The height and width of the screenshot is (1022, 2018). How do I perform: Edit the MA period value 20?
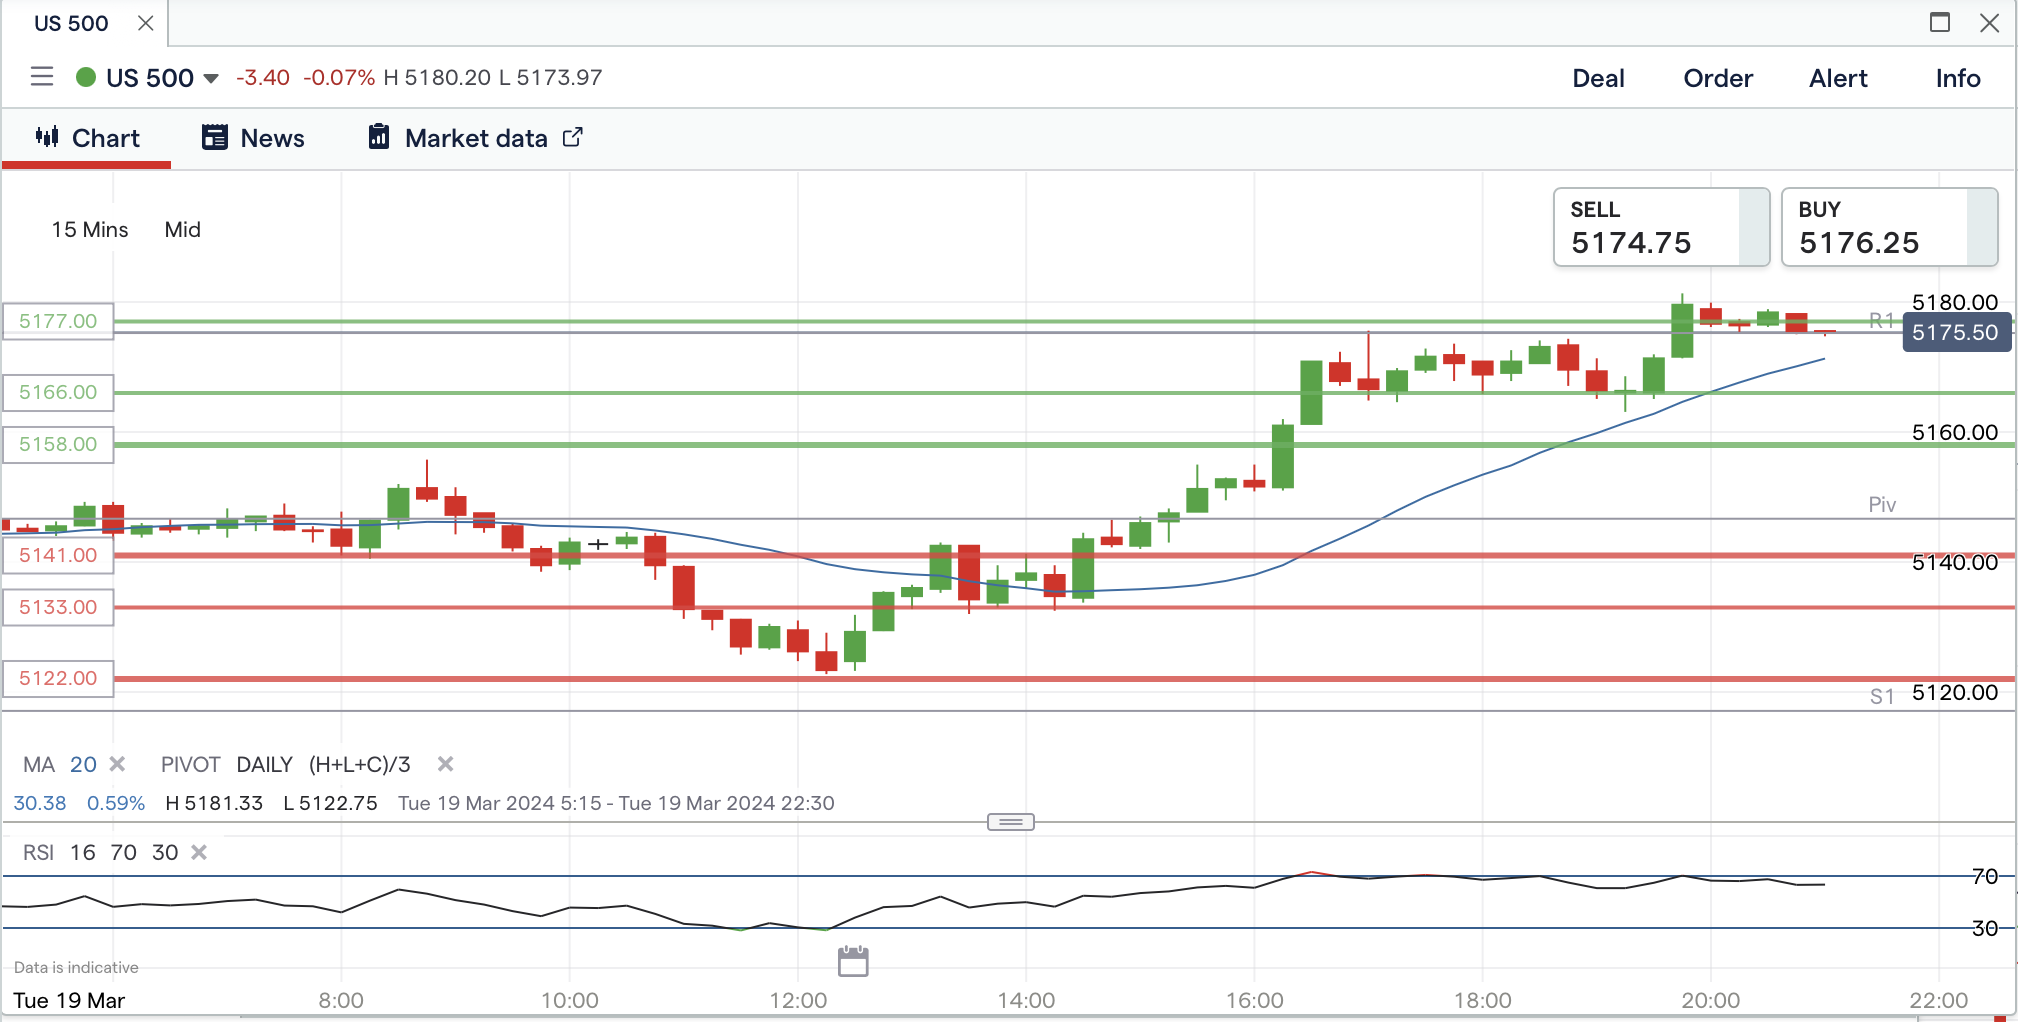pos(83,765)
